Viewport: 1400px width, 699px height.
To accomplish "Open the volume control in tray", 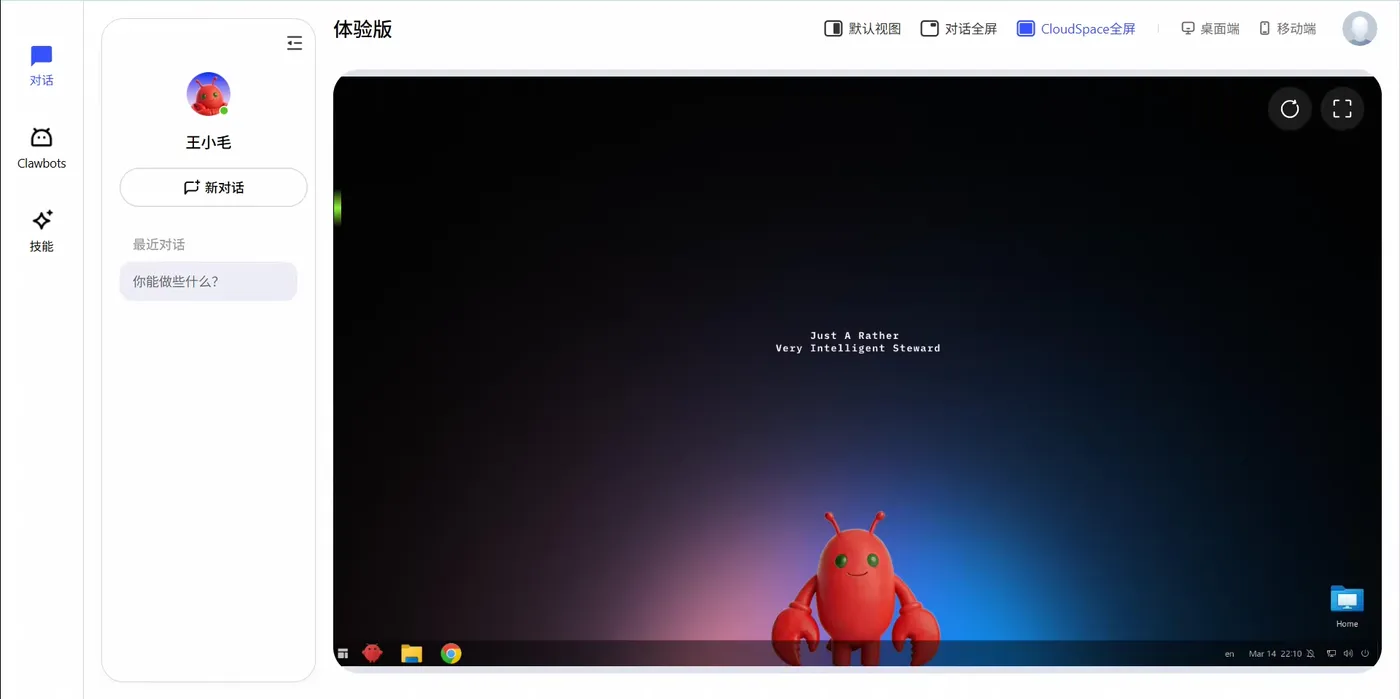I will pos(1348,654).
